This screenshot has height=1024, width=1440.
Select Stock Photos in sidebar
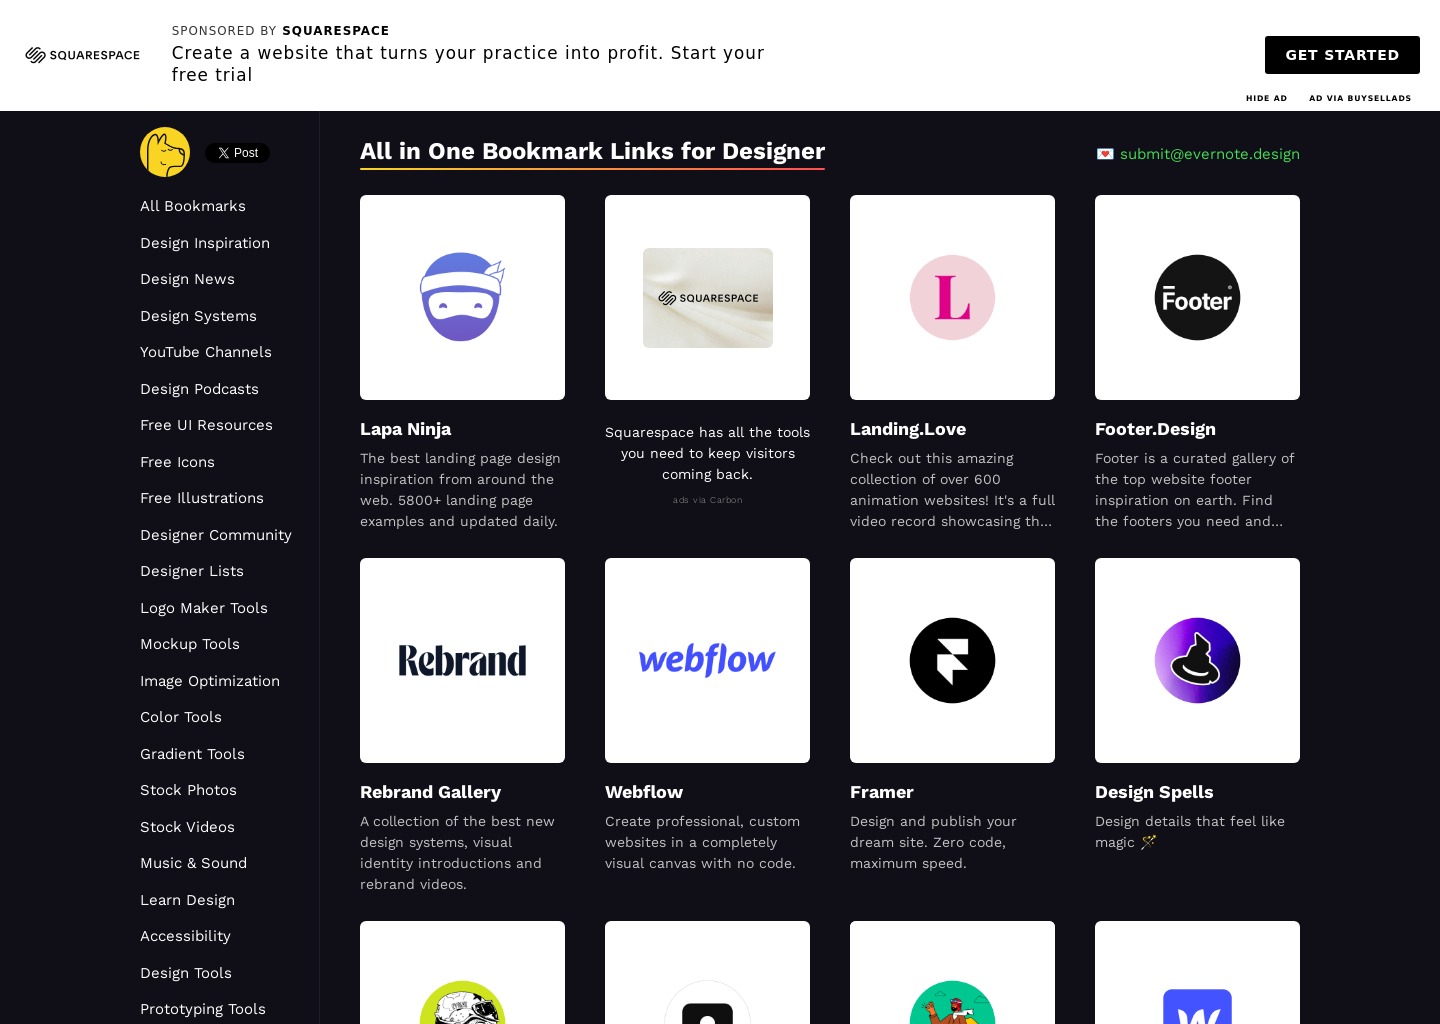coord(188,790)
